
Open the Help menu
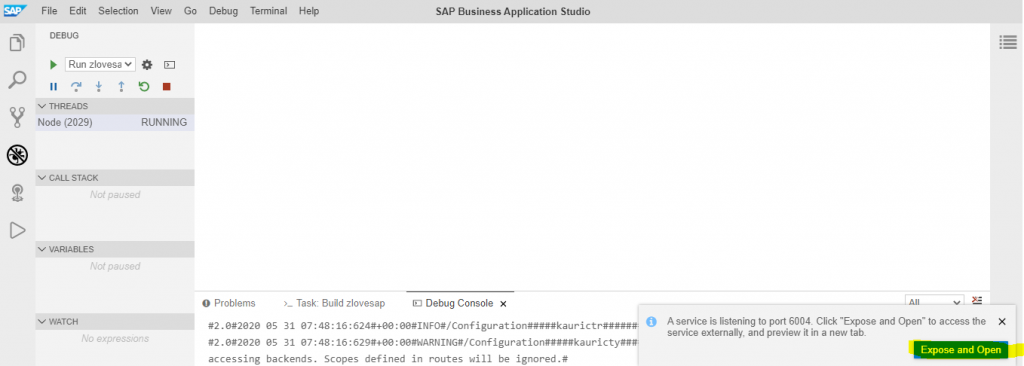[309, 11]
